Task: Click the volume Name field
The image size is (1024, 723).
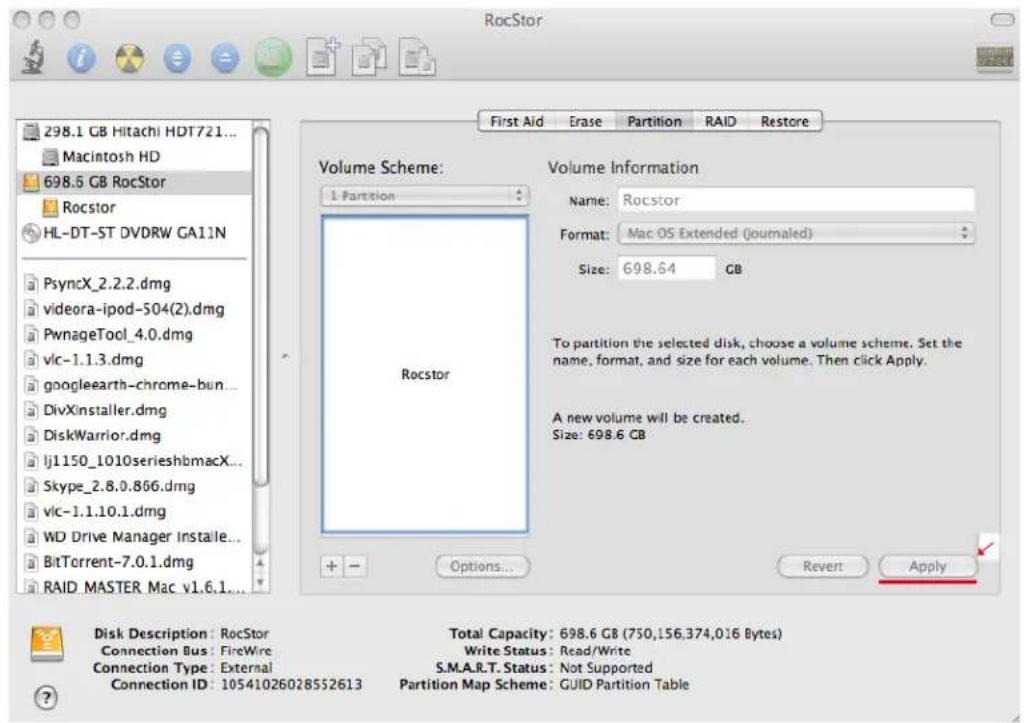Action: (x=796, y=201)
